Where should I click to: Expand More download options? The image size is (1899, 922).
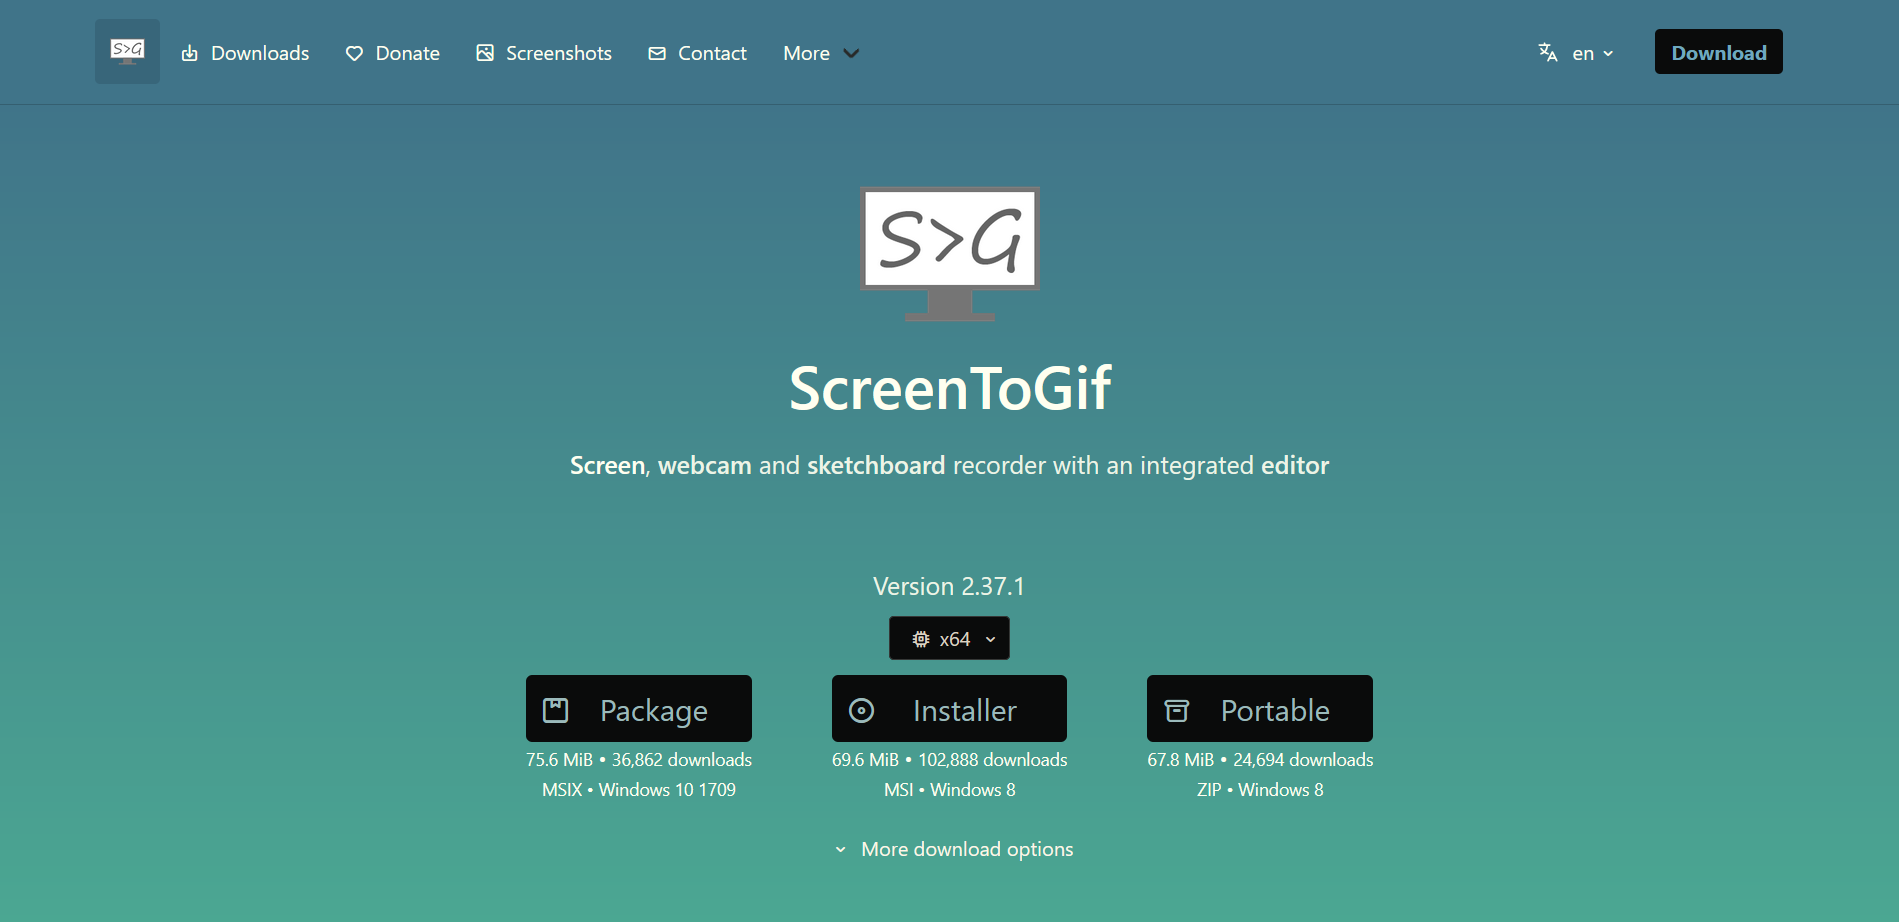coord(953,849)
